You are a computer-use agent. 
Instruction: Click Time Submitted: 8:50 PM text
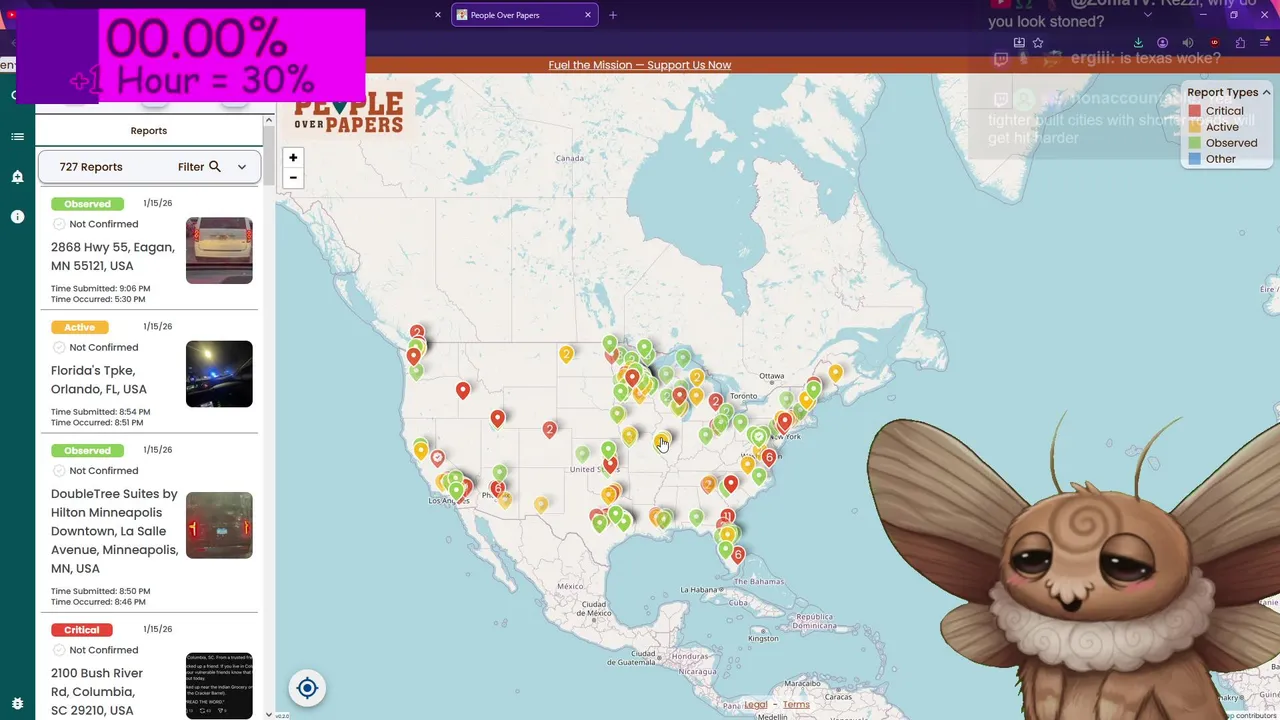(100, 591)
